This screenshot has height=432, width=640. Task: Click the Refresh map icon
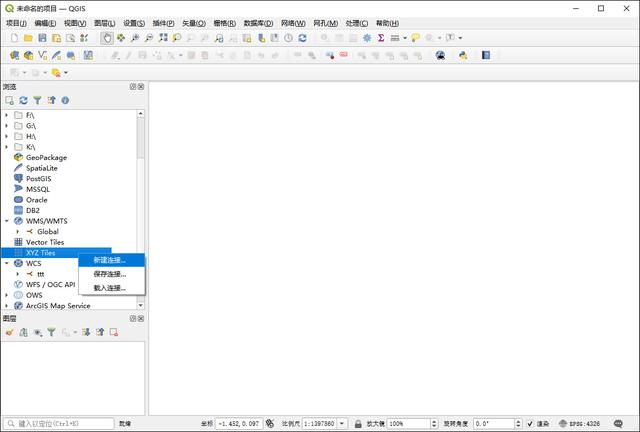pos(302,38)
